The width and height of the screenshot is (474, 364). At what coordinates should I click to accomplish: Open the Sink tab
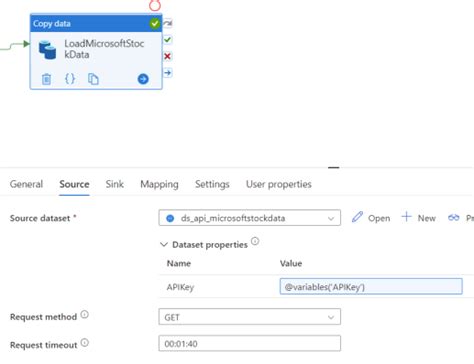point(115,184)
